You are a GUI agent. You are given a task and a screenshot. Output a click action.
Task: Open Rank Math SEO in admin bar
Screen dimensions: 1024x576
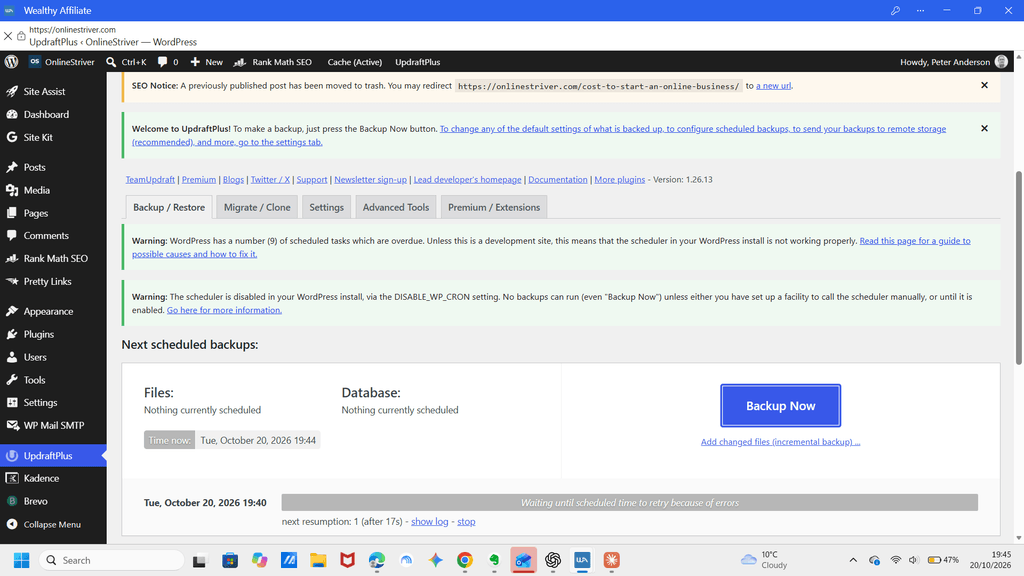[x=273, y=62]
